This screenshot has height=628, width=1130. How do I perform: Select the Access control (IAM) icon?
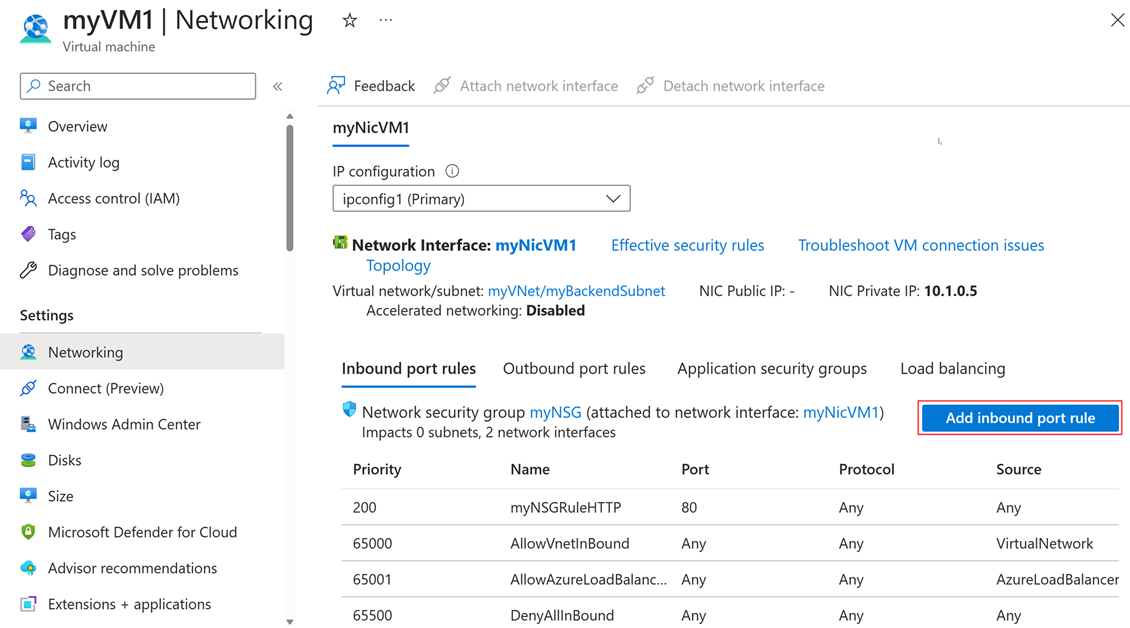pyautogui.click(x=28, y=198)
